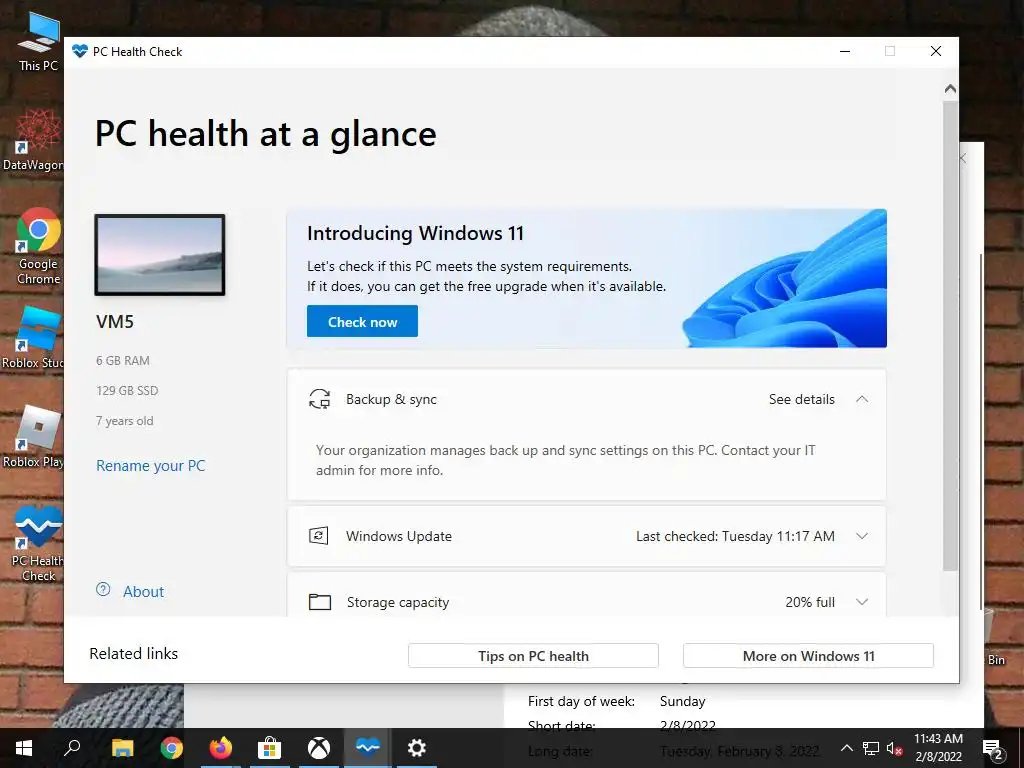1024x768 pixels.
Task: Click the Backup & sync icon
Action: click(319, 399)
